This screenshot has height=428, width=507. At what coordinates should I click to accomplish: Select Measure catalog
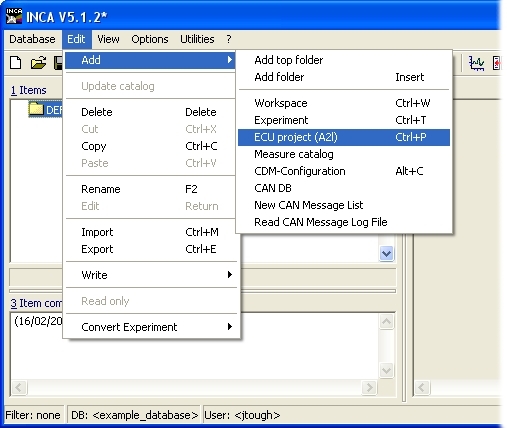344,154
